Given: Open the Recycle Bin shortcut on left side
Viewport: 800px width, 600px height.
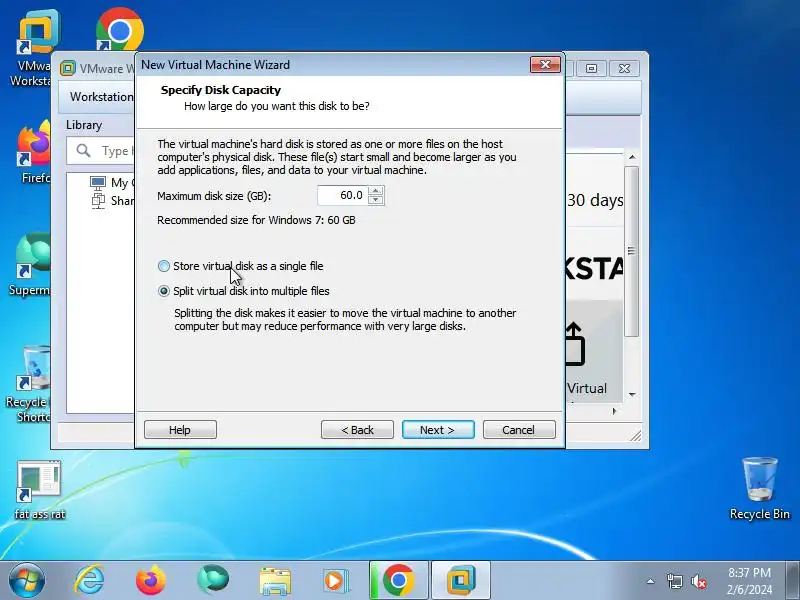Looking at the screenshot, I should (31, 385).
